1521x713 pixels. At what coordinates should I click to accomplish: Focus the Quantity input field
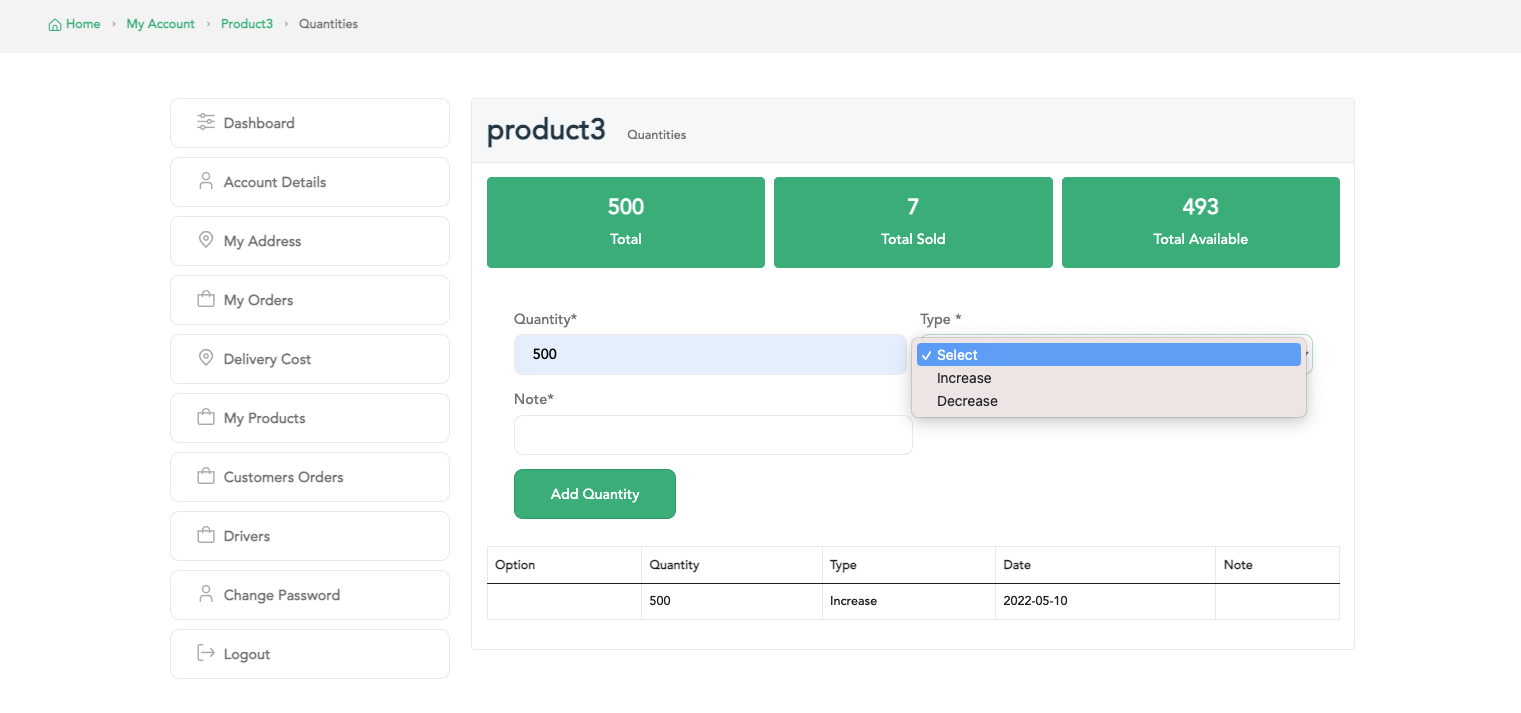[x=710, y=355]
